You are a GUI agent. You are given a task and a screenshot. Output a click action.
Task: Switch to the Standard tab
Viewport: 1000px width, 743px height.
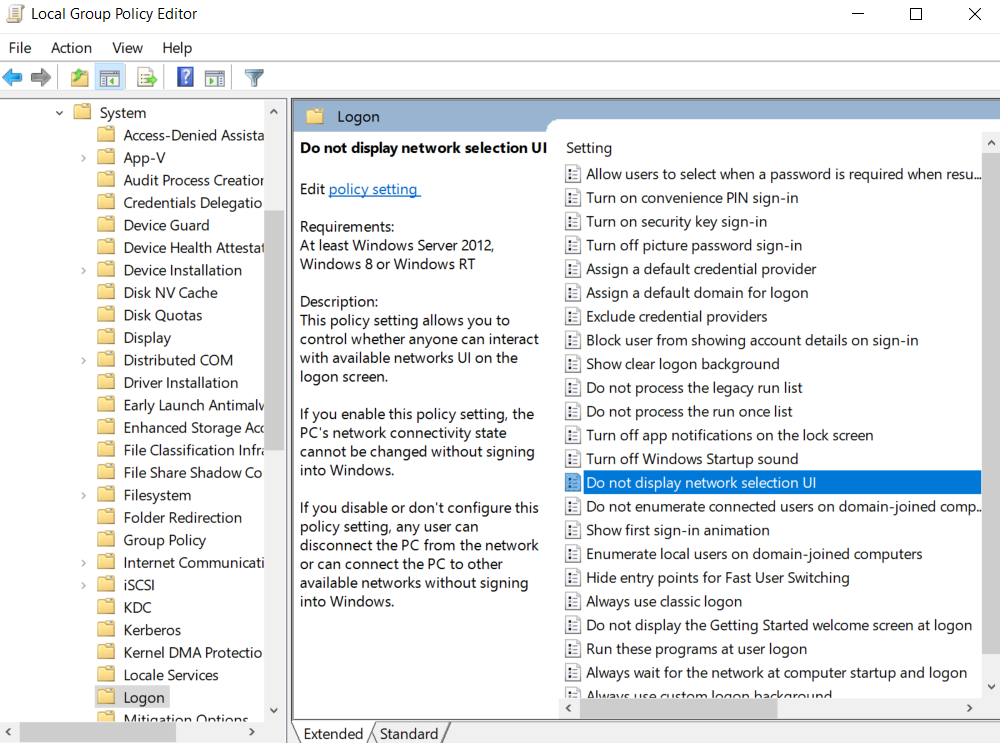tap(408, 733)
